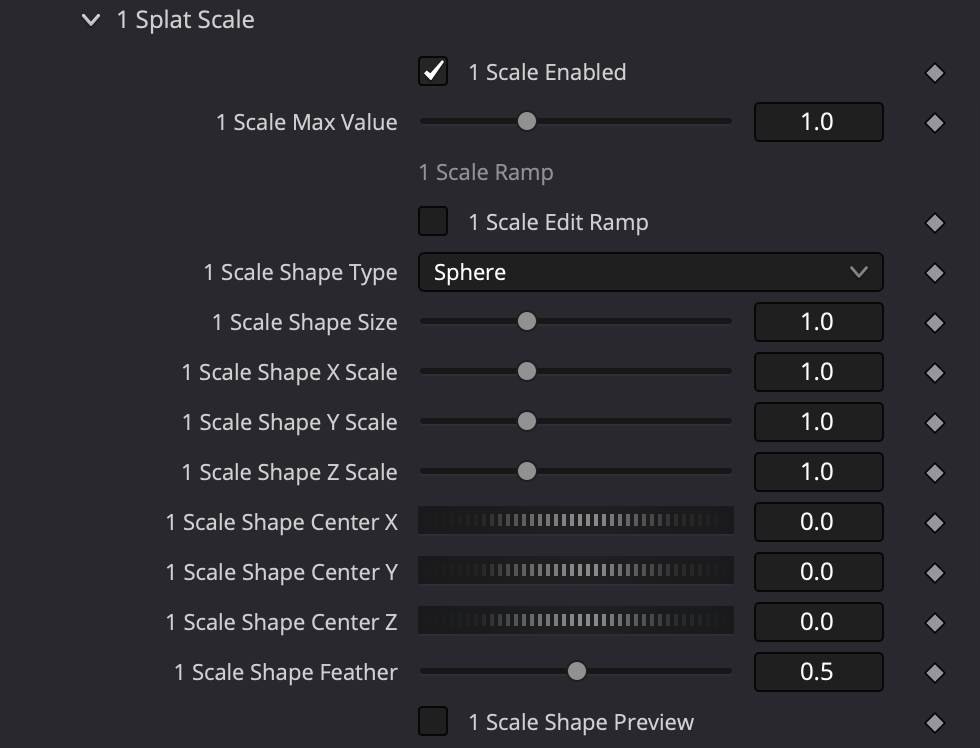Click the 1 Scale Shape Center X number field
This screenshot has height=748, width=980.
point(819,522)
